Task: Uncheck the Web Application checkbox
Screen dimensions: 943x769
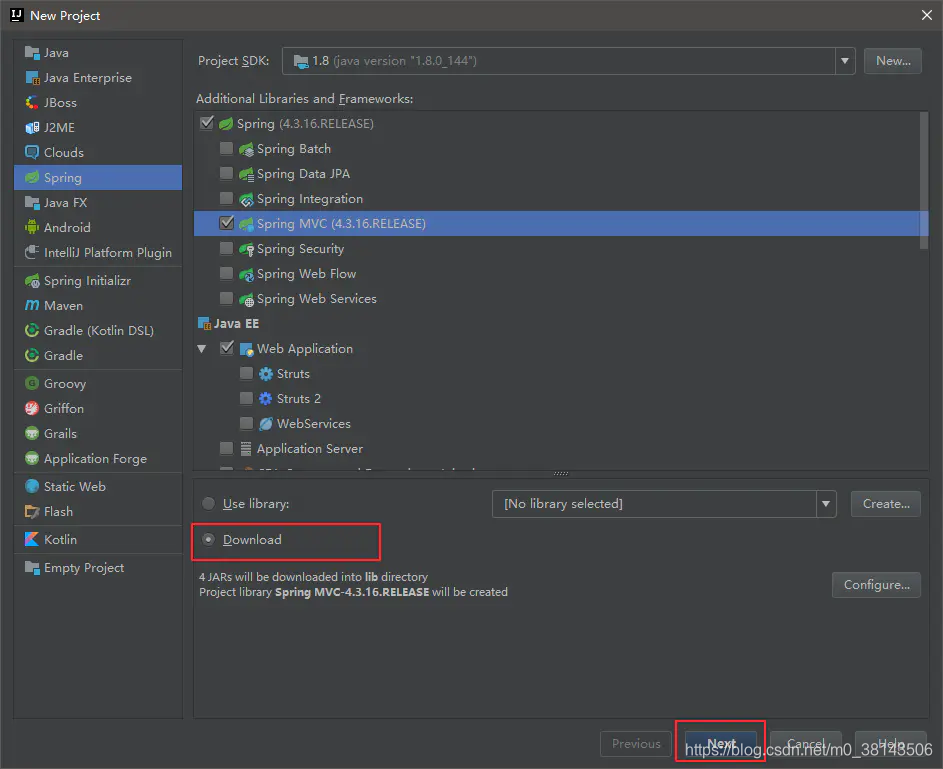Action: (x=227, y=348)
